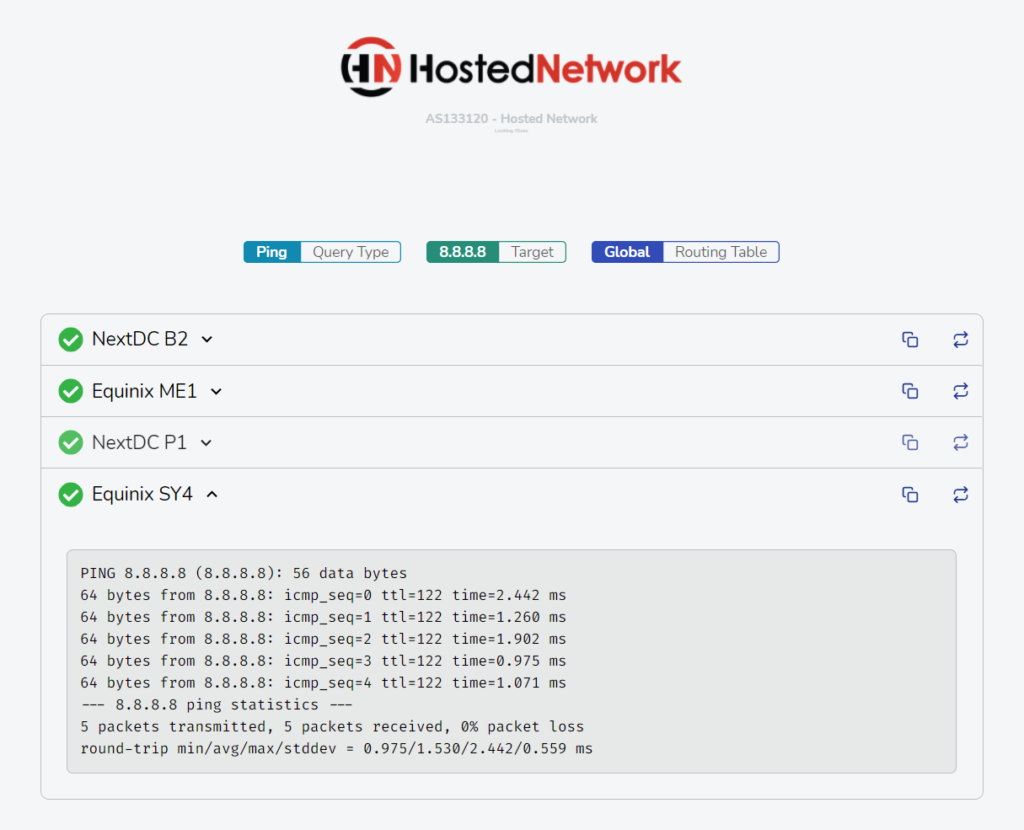Copy the Equinix SY4 output
The image size is (1024, 830).
(910, 494)
